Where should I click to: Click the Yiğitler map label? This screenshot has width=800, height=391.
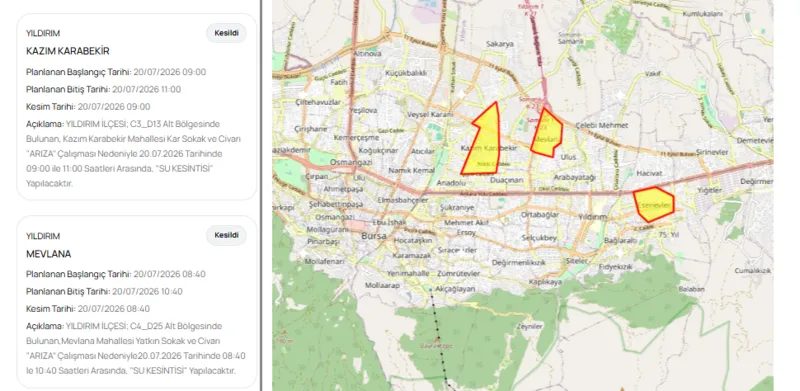coord(710,190)
